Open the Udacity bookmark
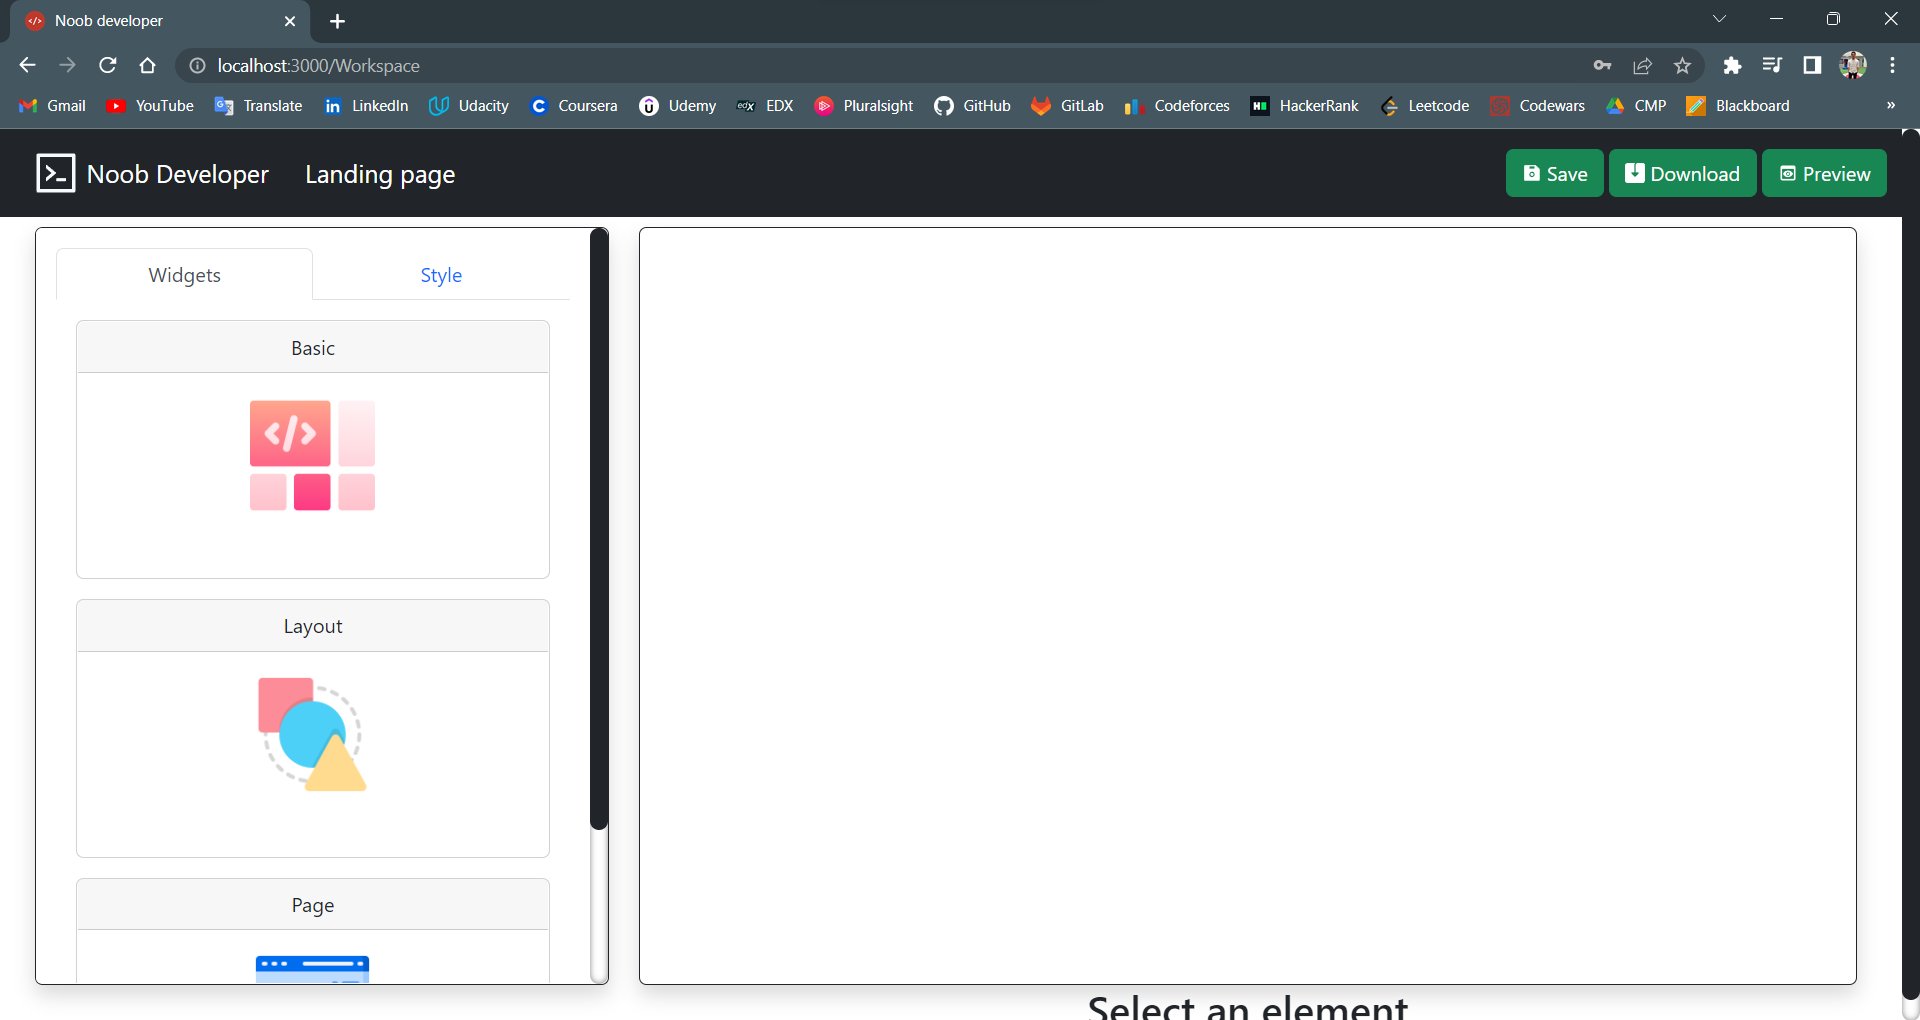The image size is (1920, 1020). point(469,106)
